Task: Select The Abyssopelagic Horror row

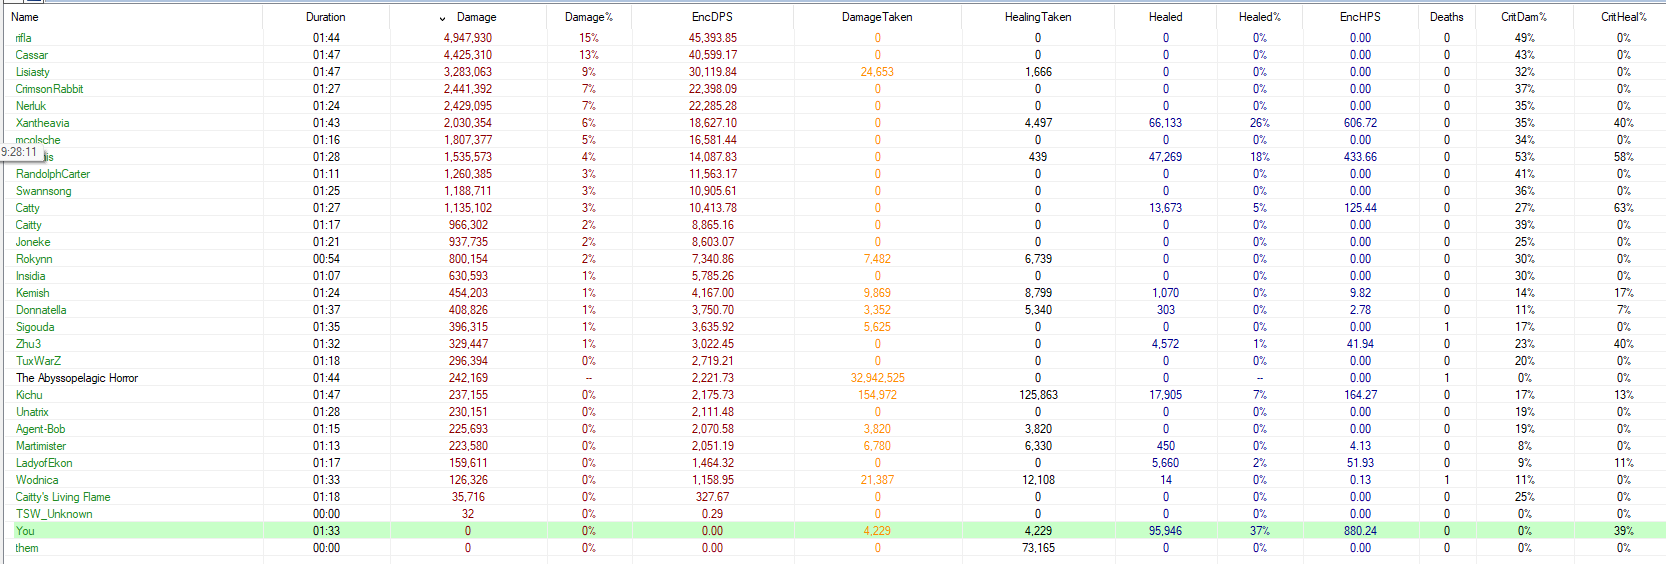Action: pos(77,378)
